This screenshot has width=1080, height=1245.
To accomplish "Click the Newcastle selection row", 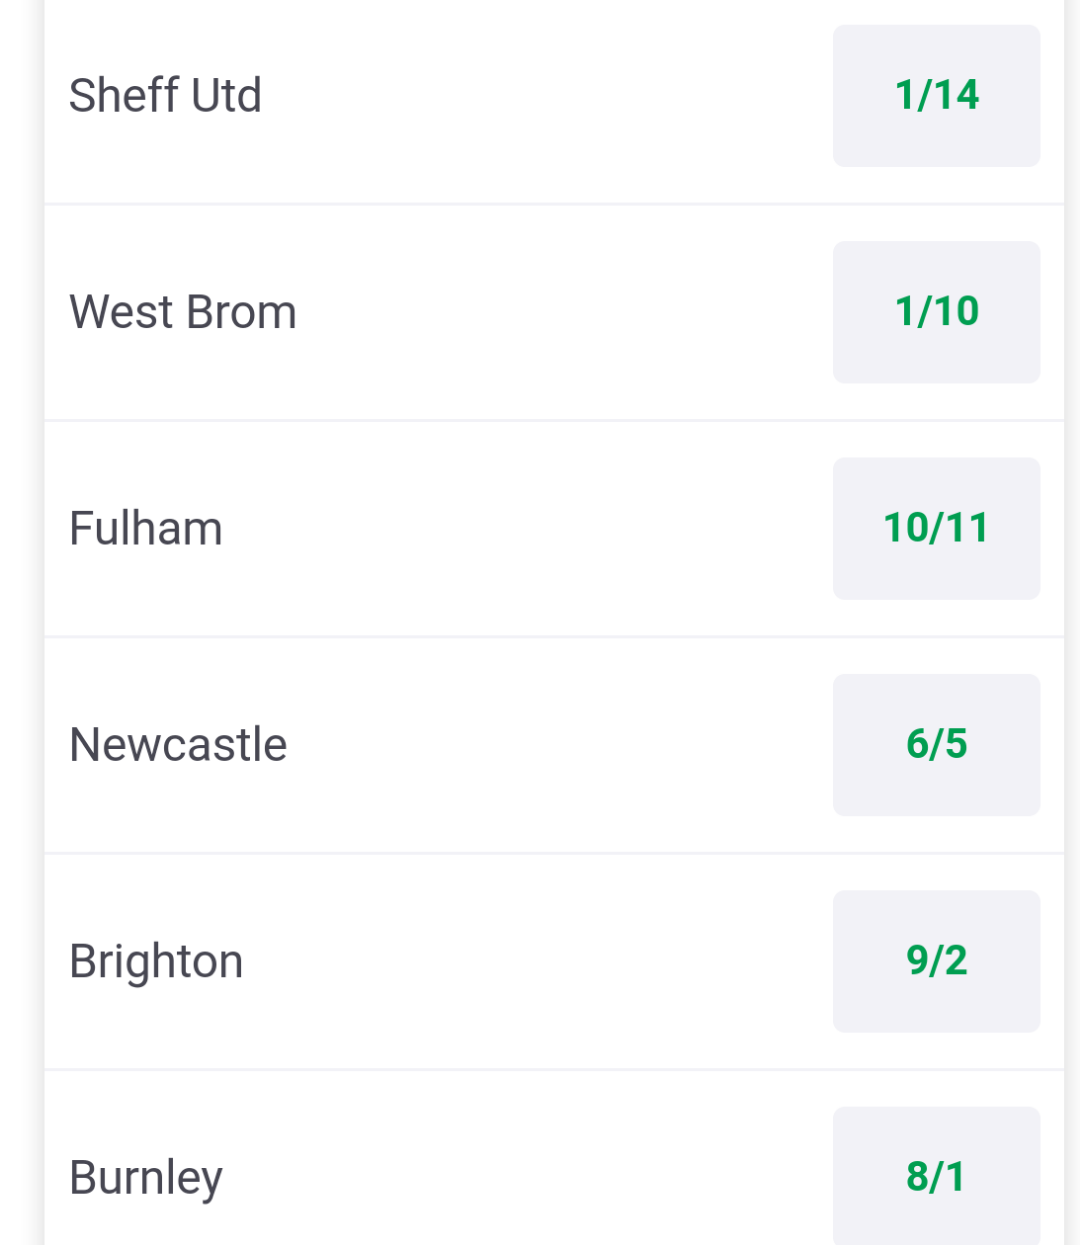I will pos(554,745).
